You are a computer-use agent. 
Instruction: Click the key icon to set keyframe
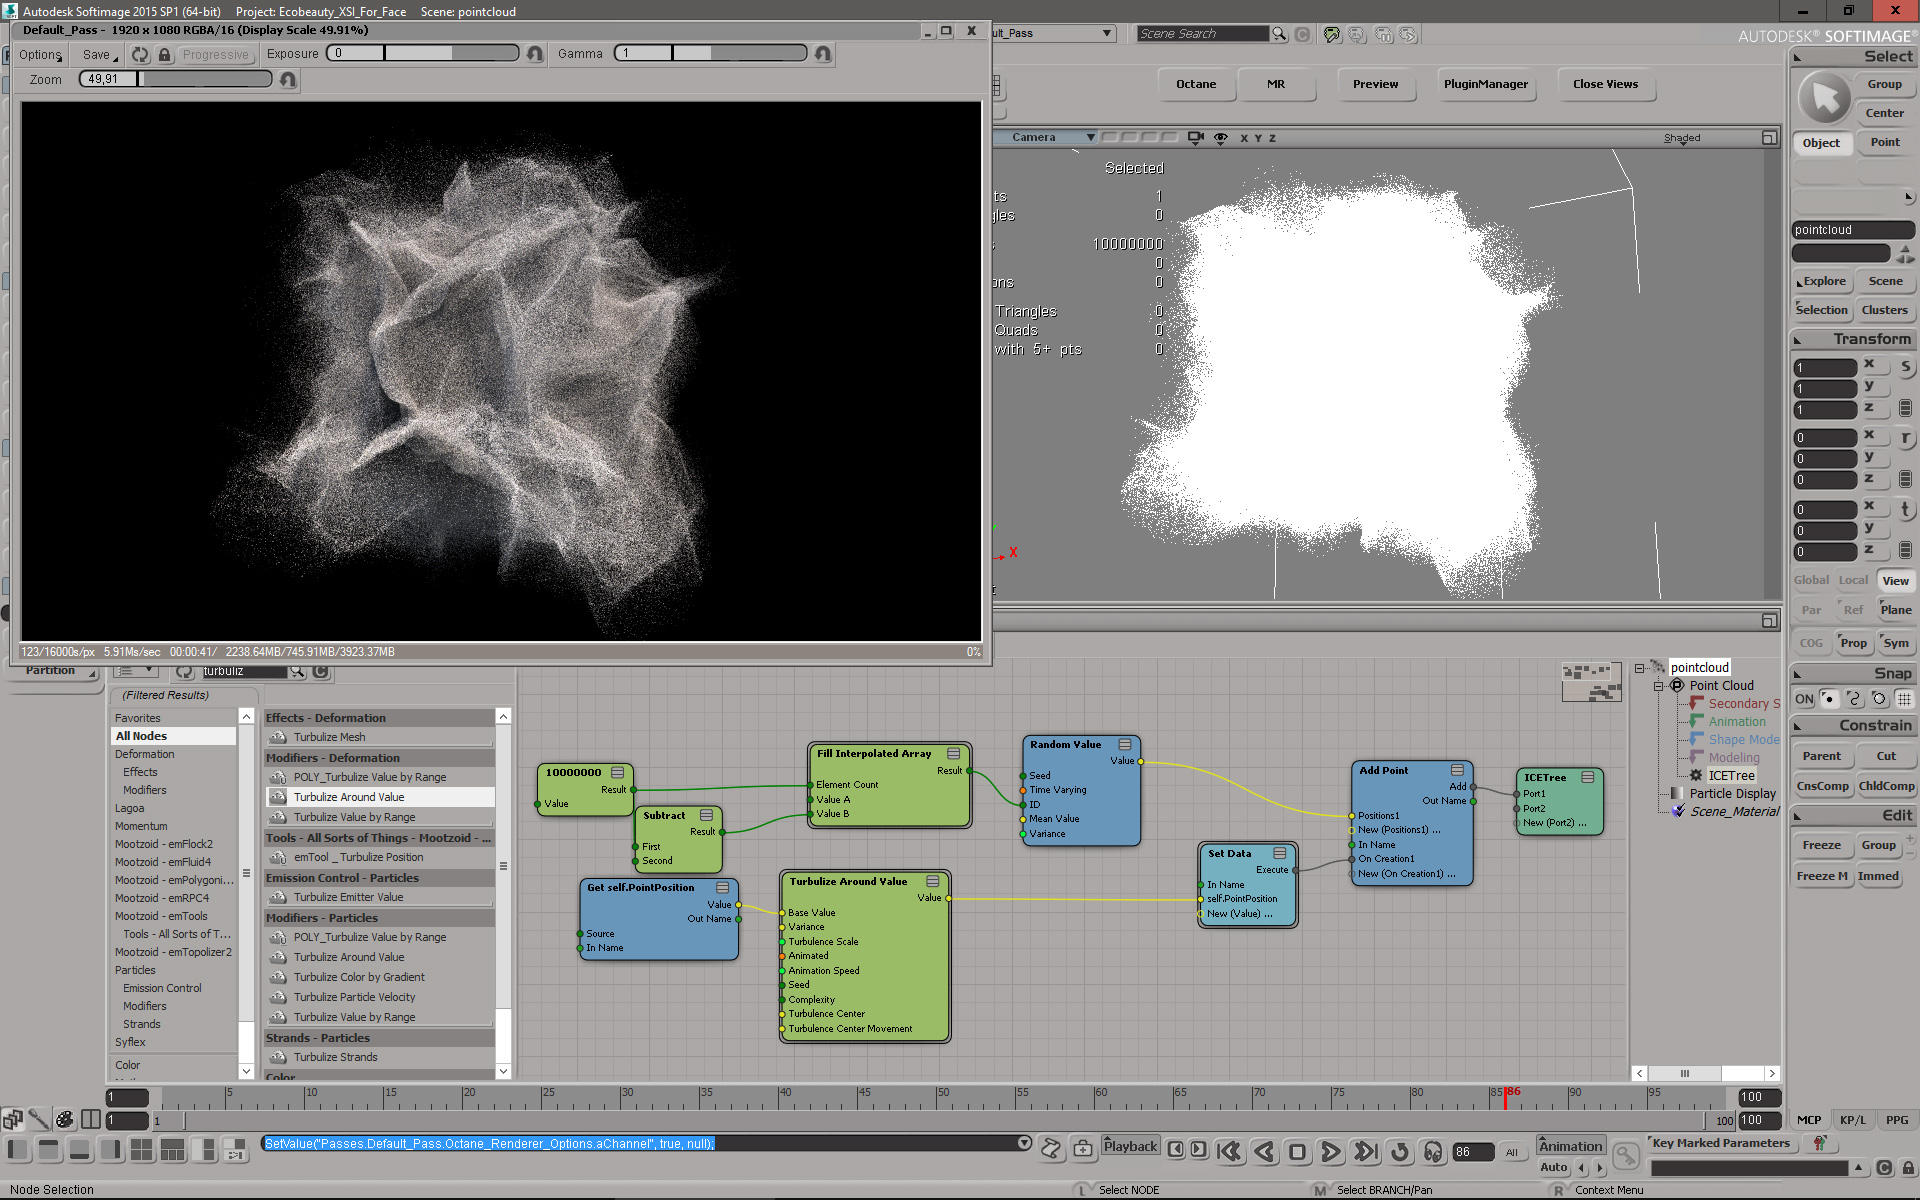1627,1156
